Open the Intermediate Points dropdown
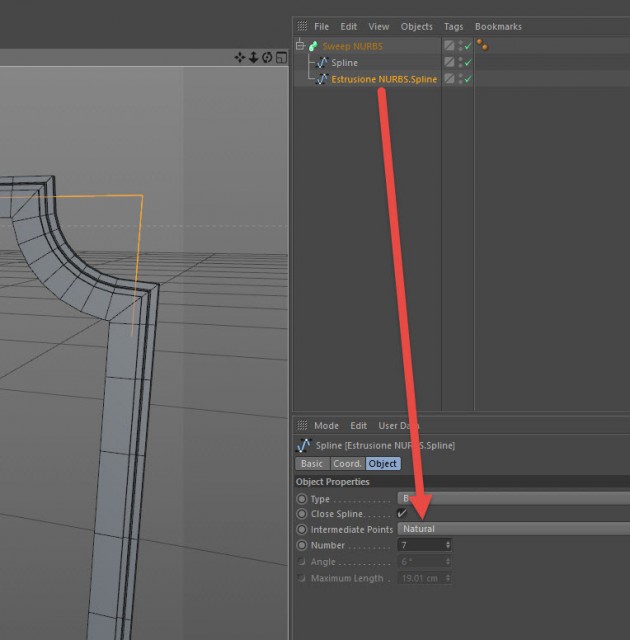 point(513,529)
